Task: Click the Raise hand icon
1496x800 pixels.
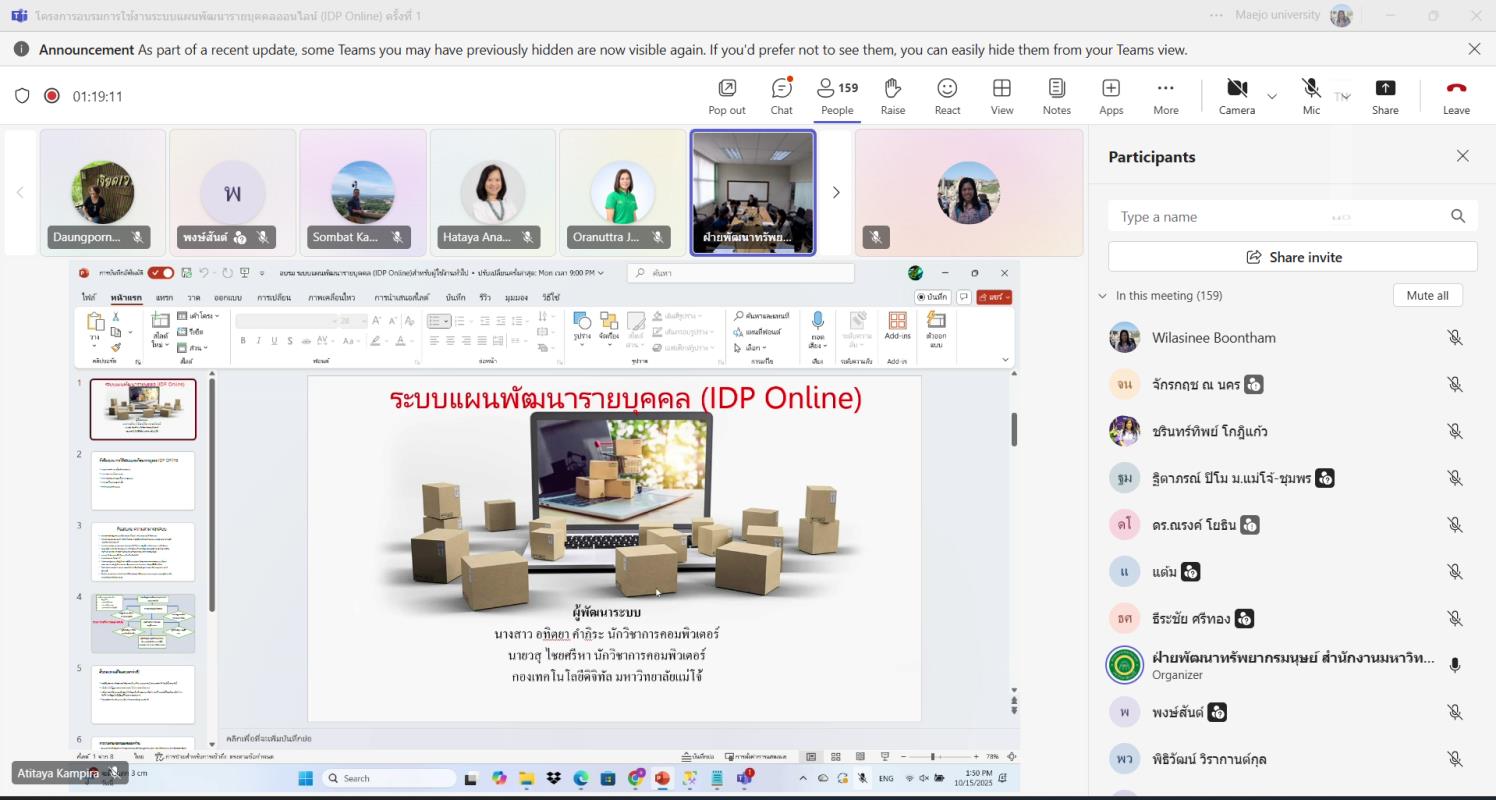Action: [x=892, y=96]
